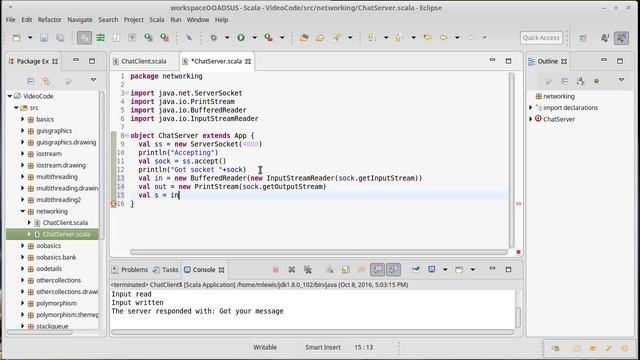The image size is (640, 360).
Task: Open the Window menu
Action: 198,20
